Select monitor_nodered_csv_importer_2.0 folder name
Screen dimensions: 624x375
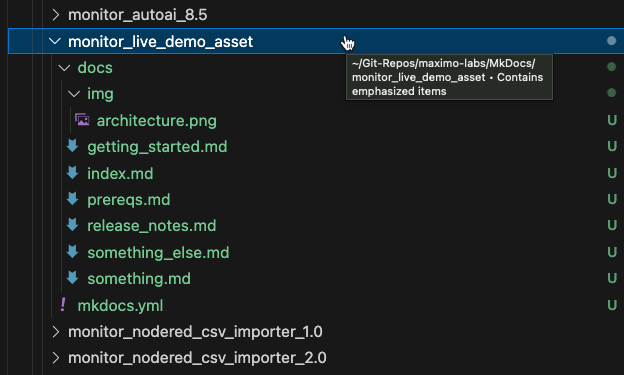click(x=197, y=358)
